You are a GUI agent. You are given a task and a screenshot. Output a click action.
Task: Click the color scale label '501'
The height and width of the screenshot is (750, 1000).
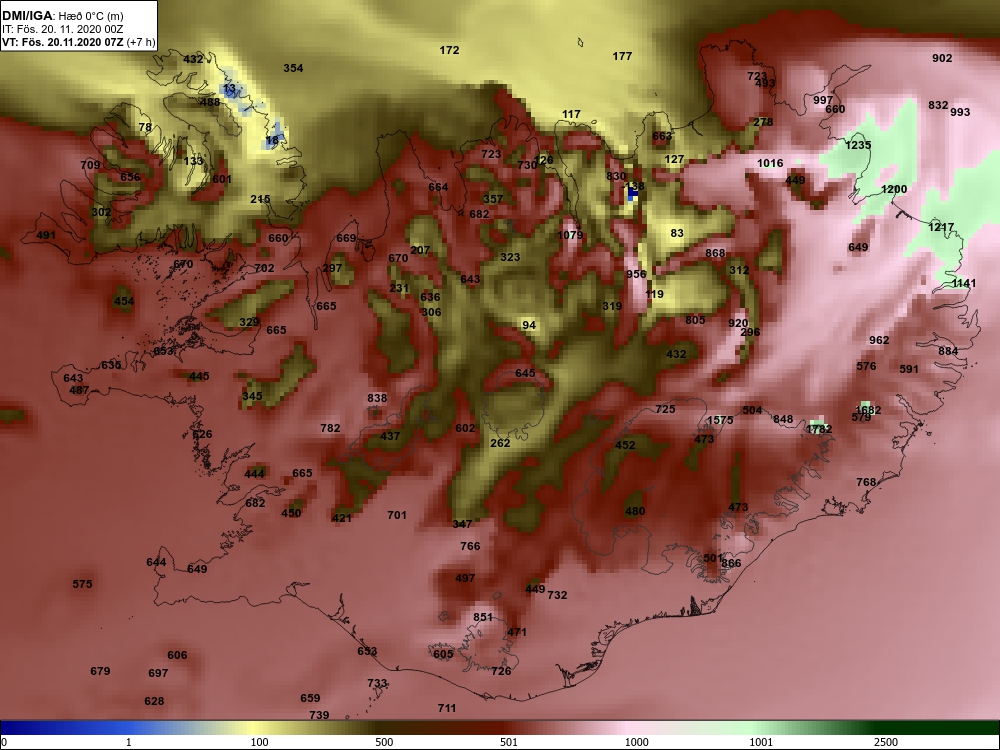pyautogui.click(x=508, y=742)
